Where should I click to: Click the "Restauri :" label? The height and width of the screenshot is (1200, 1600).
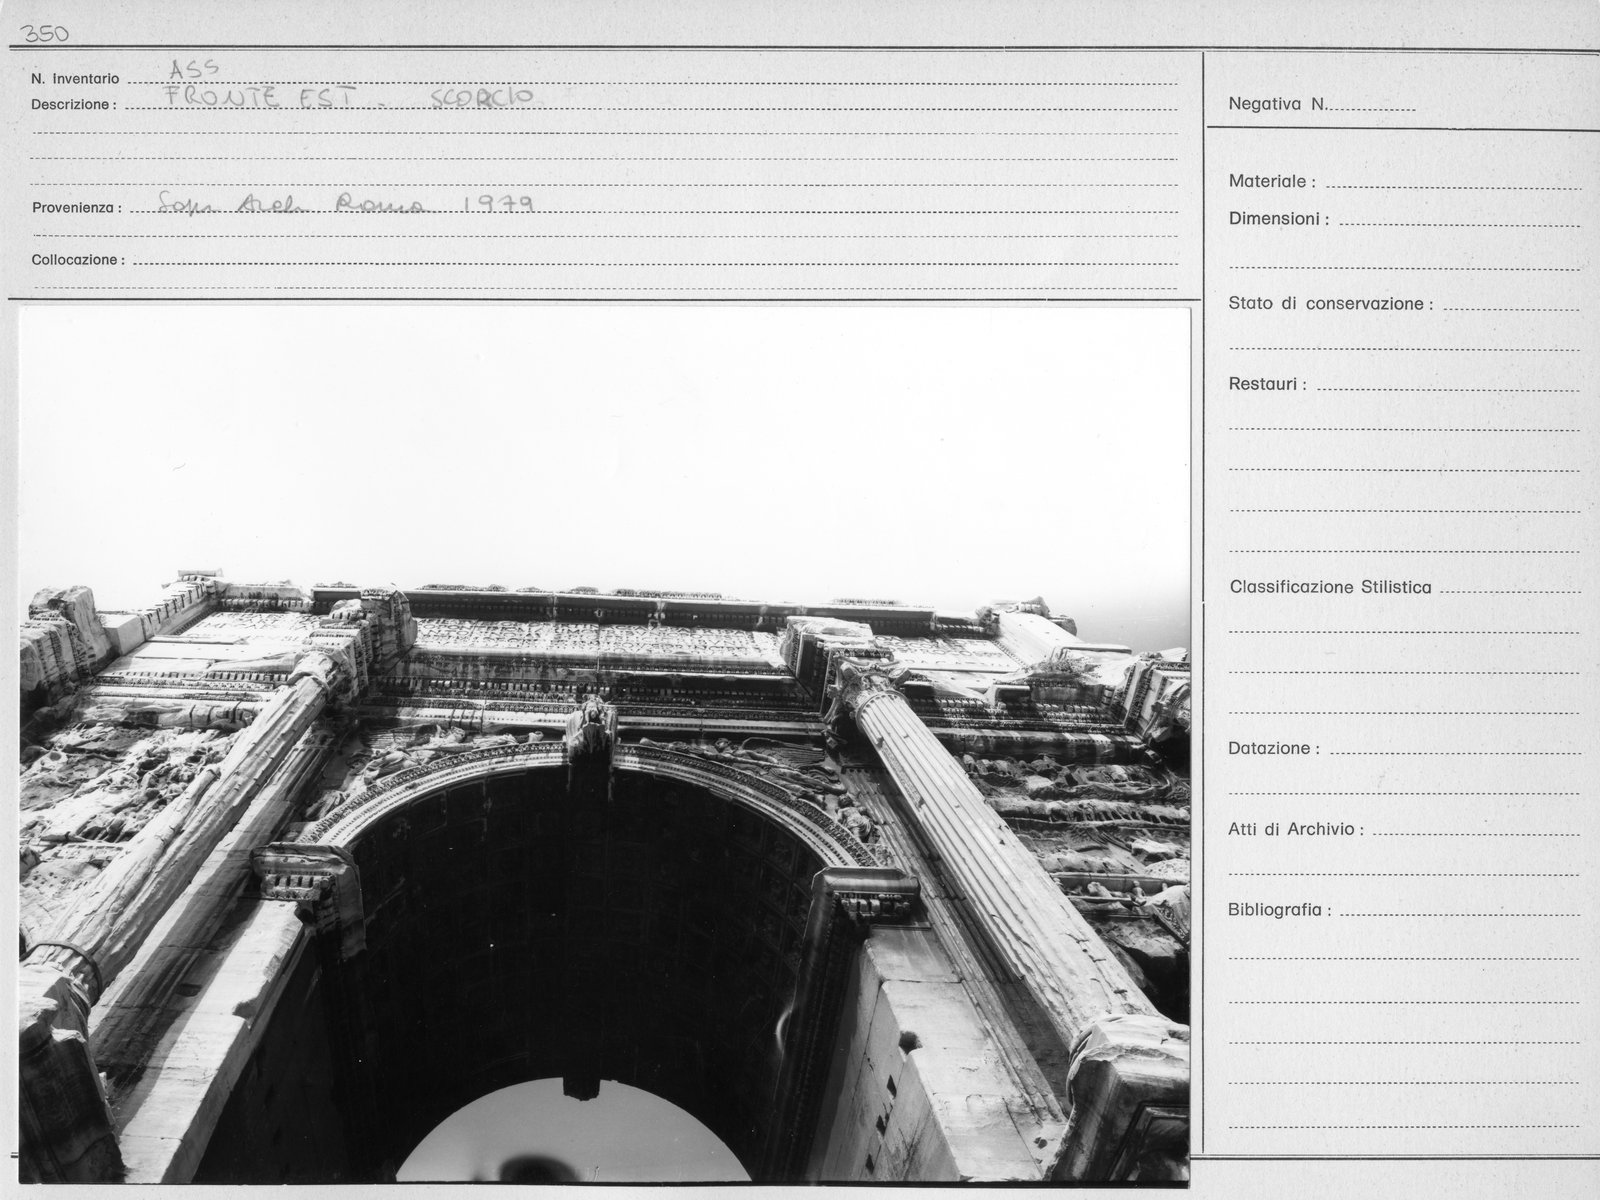(x=1267, y=384)
